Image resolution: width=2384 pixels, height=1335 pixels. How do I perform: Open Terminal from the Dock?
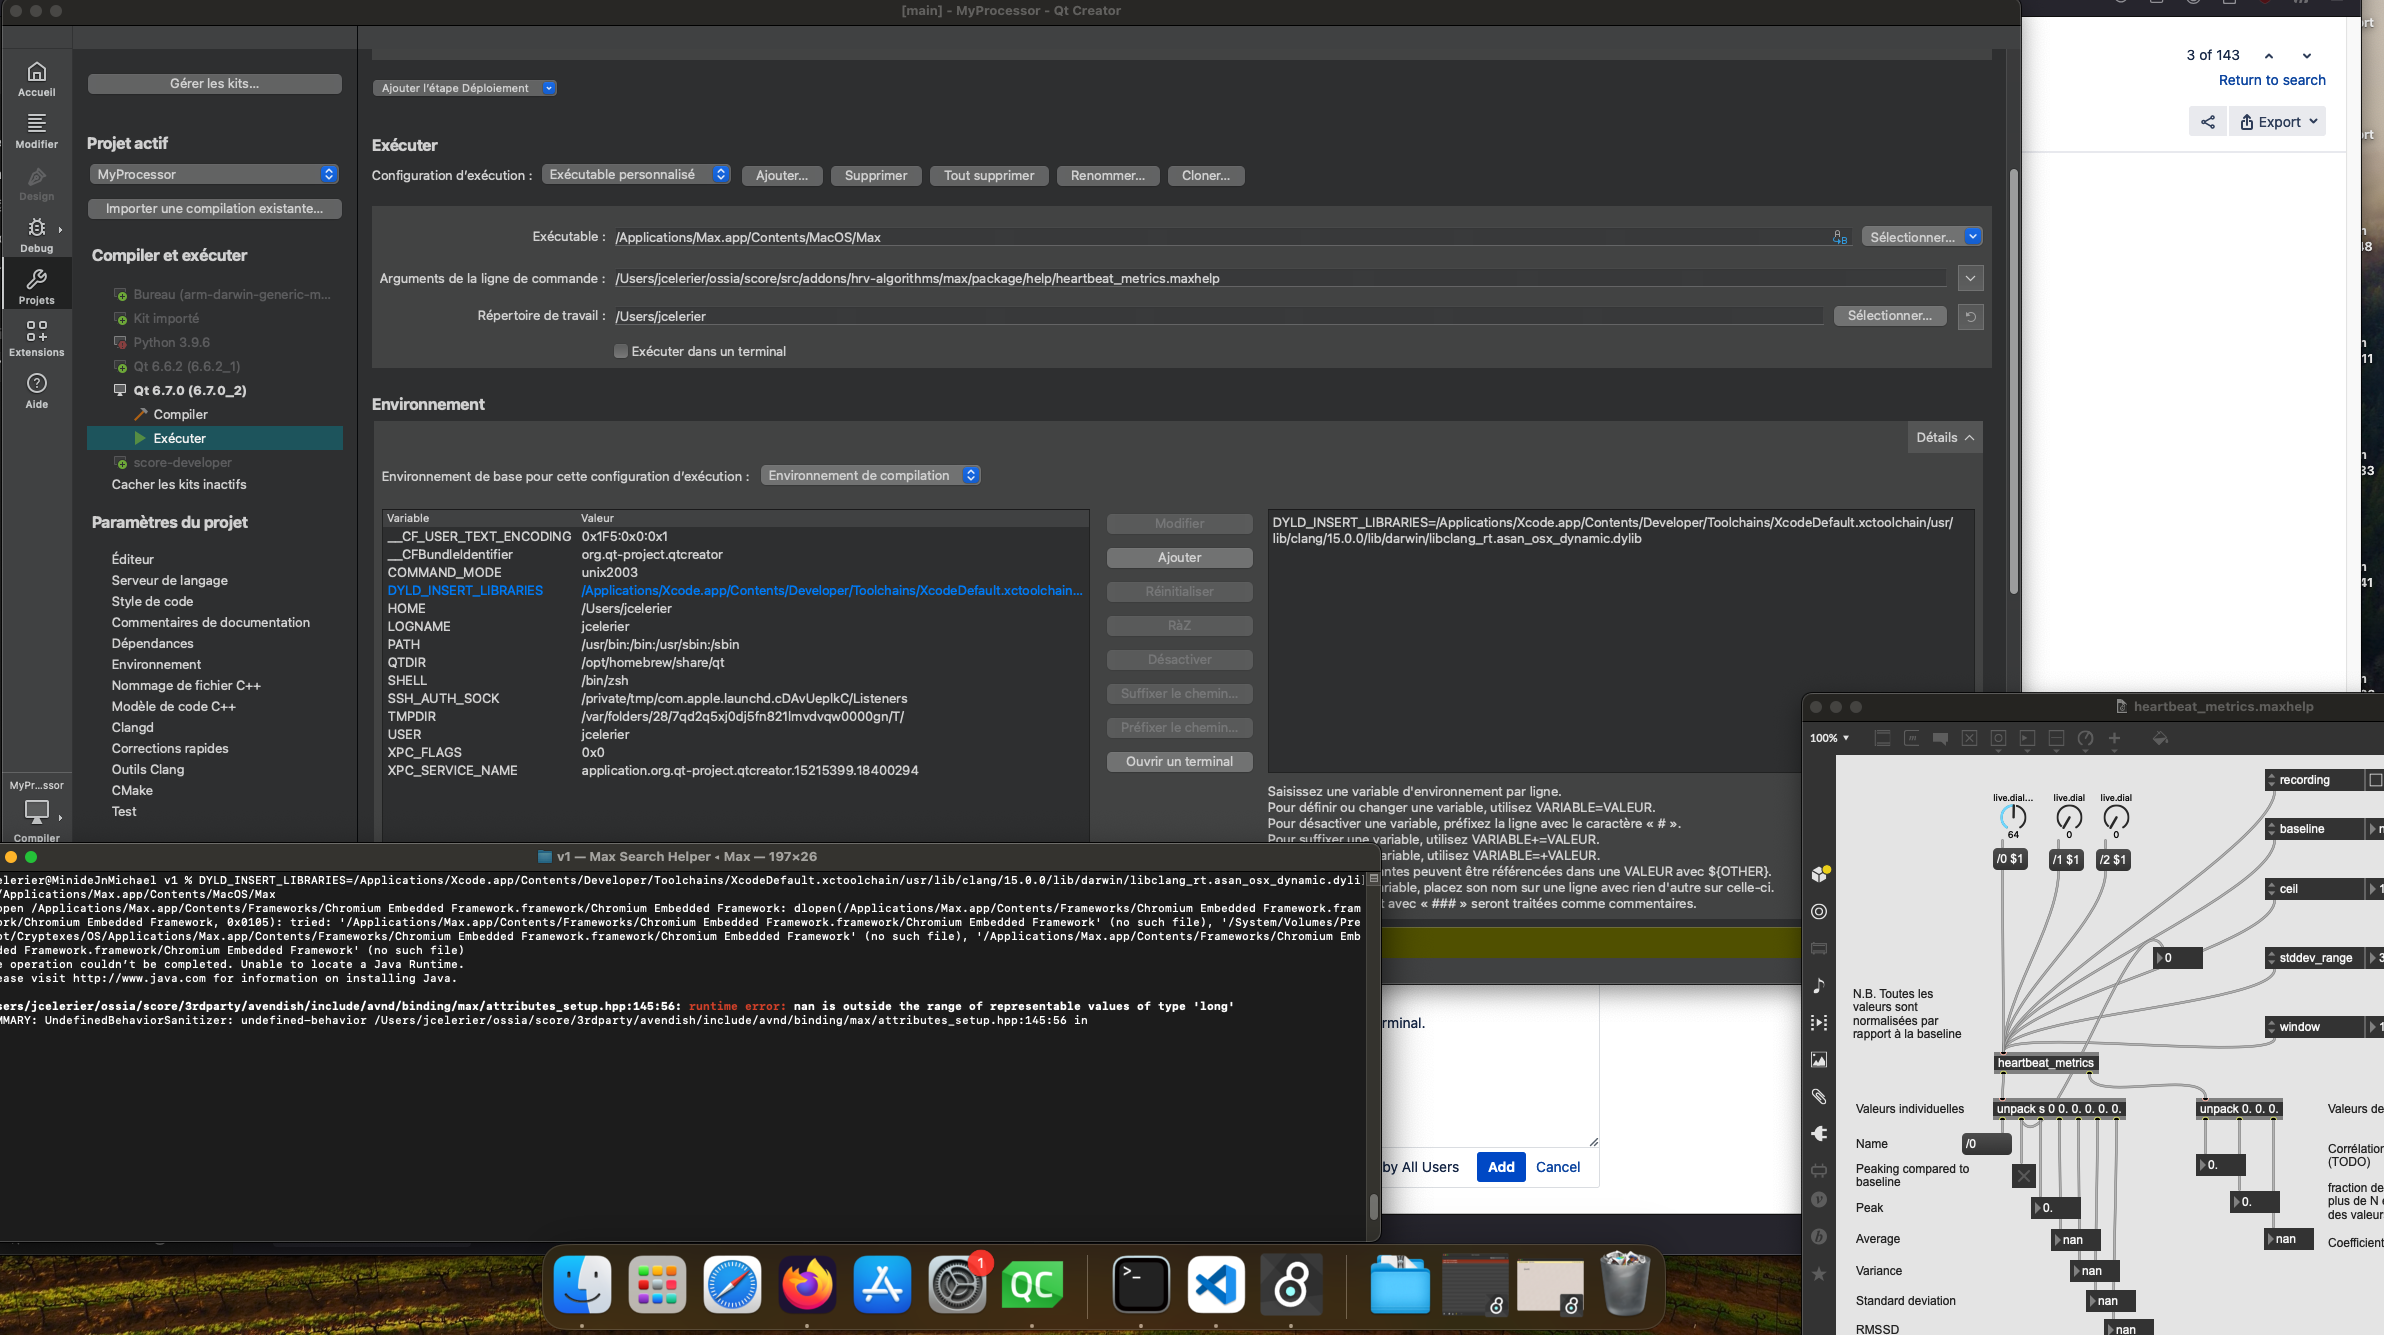[x=1141, y=1284]
